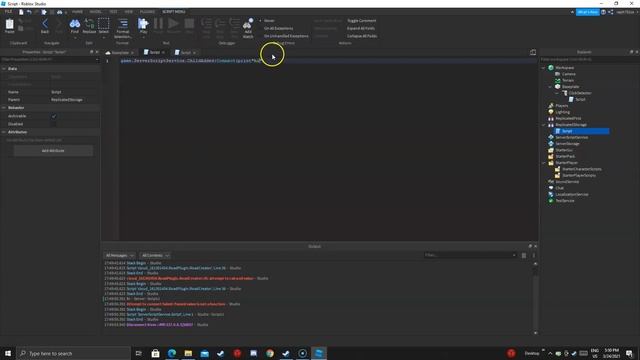
Task: Collapse the ReplicatedStorage tree node
Action: [543, 125]
